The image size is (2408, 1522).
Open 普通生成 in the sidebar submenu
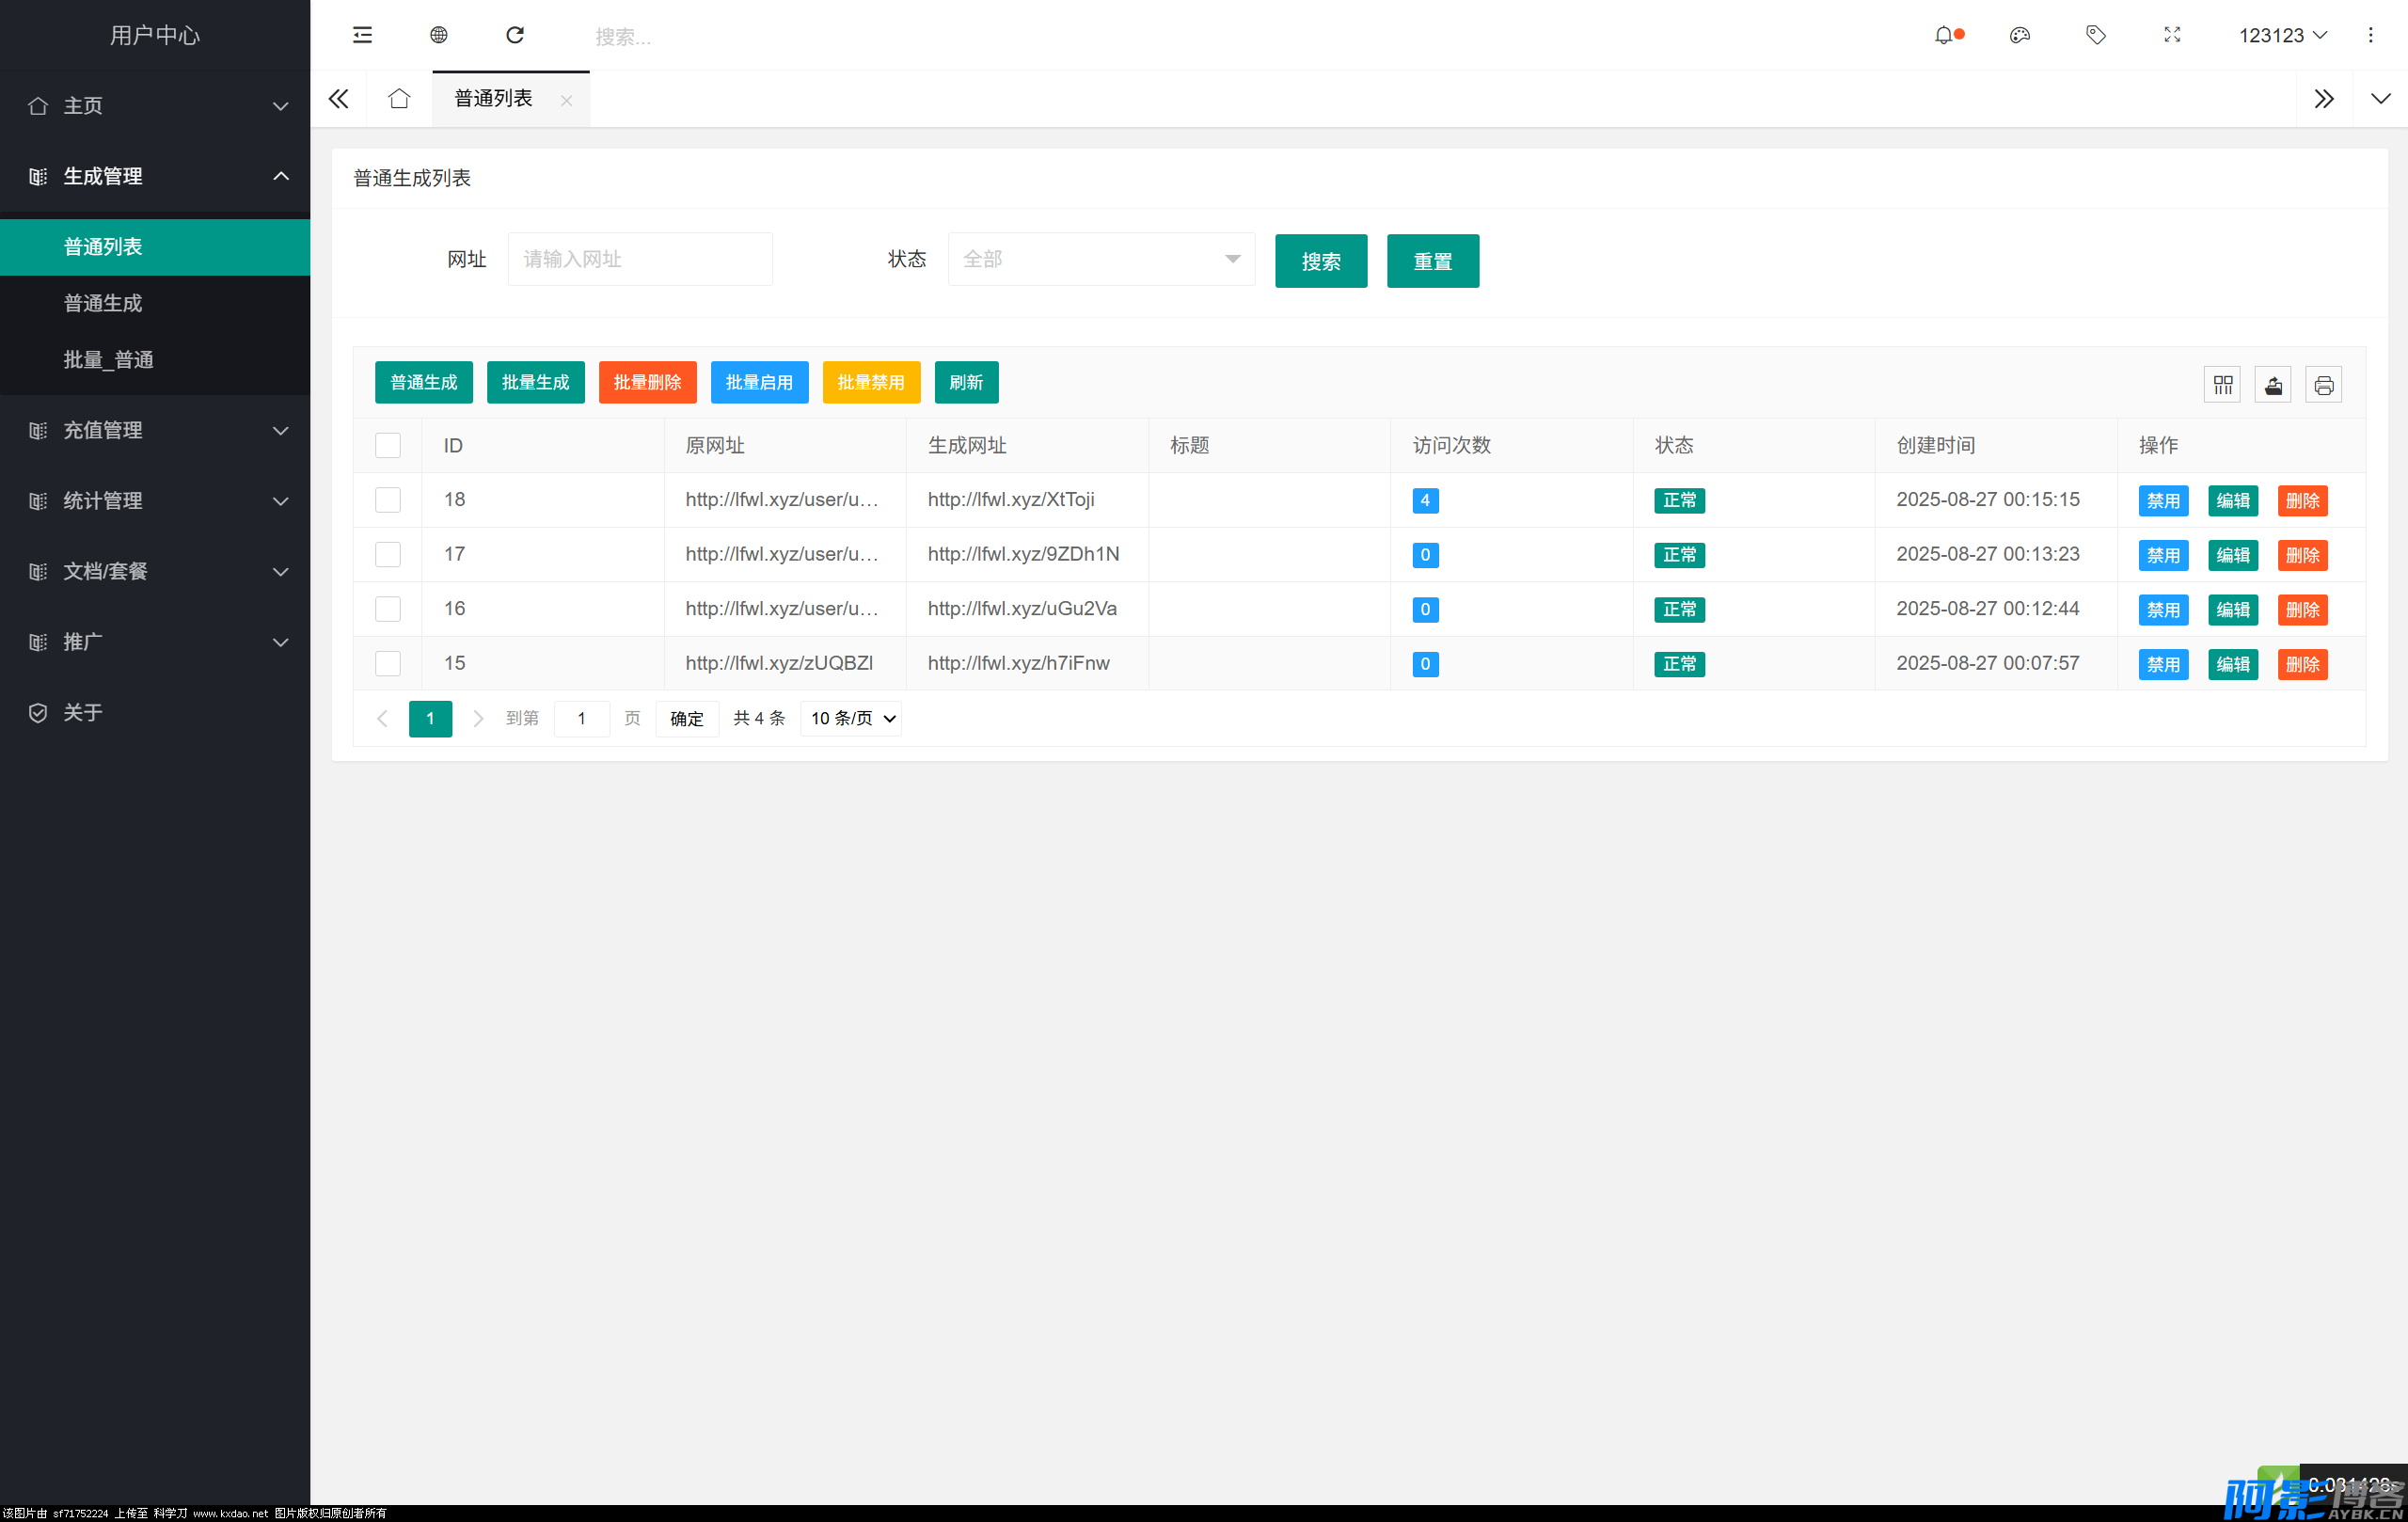coord(103,303)
